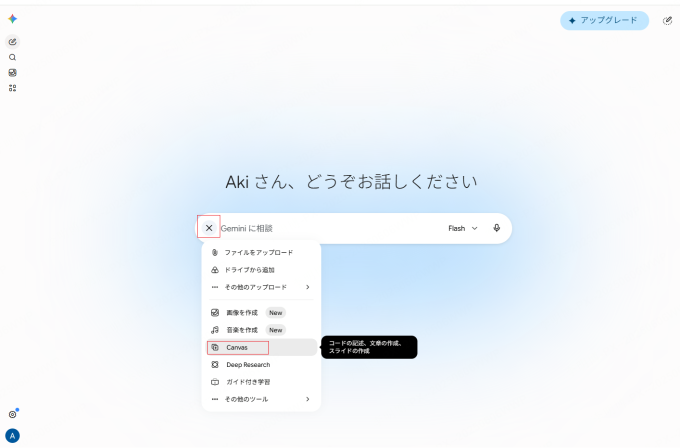This screenshot has height=448, width=680.
Task: Choose Deep Research from the menu
Action: click(261, 365)
